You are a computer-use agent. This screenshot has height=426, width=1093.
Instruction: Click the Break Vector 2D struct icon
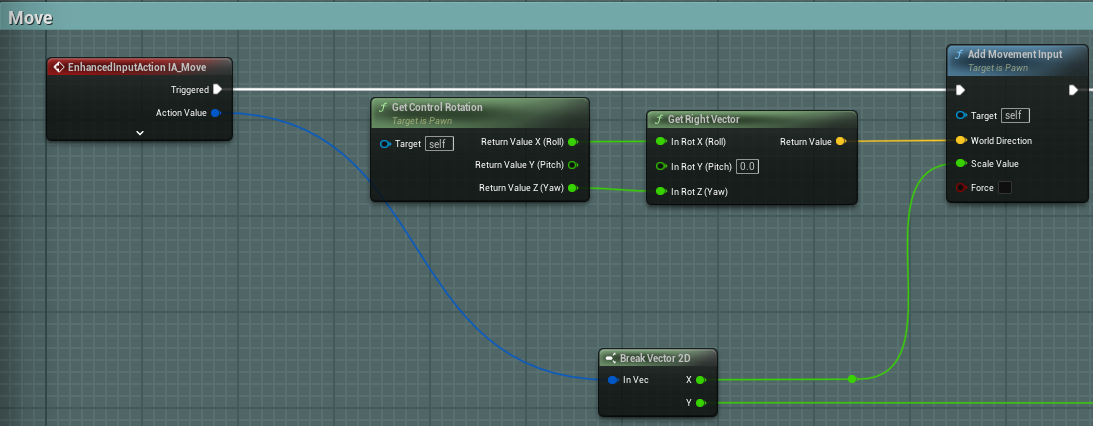pos(610,358)
